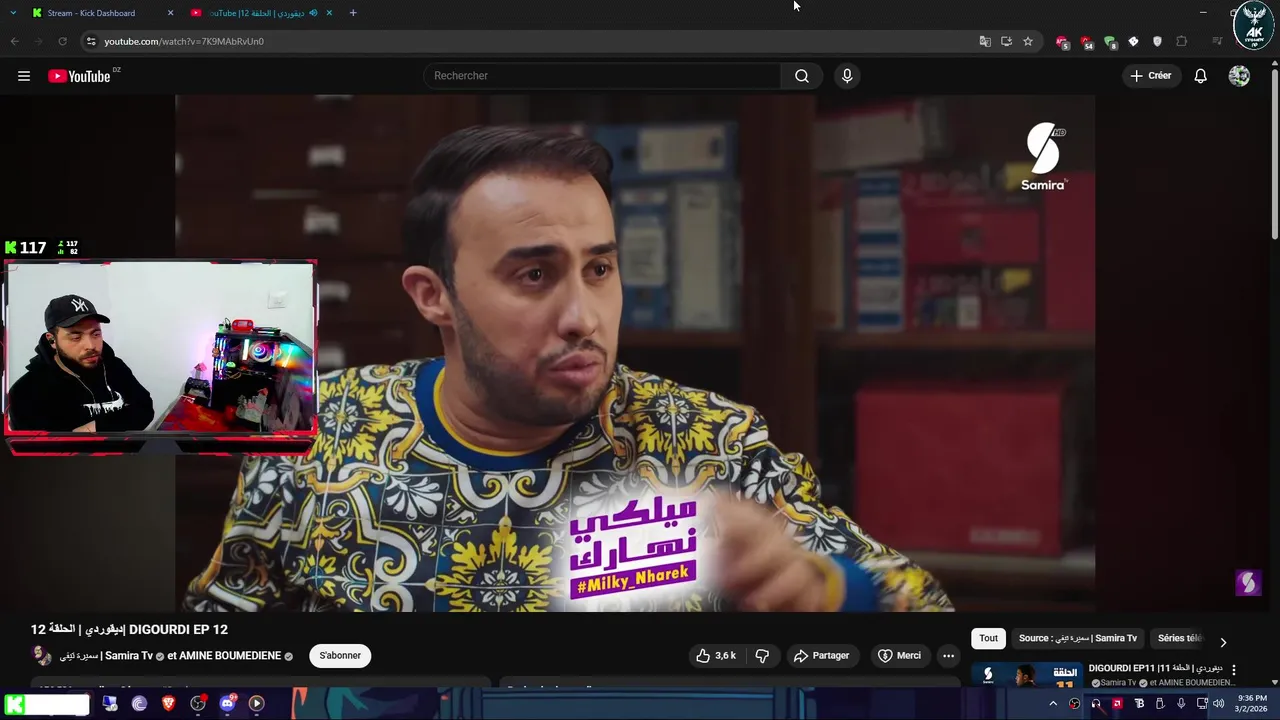
Task: Open the YouTube account avatar menu
Action: [x=1239, y=76]
